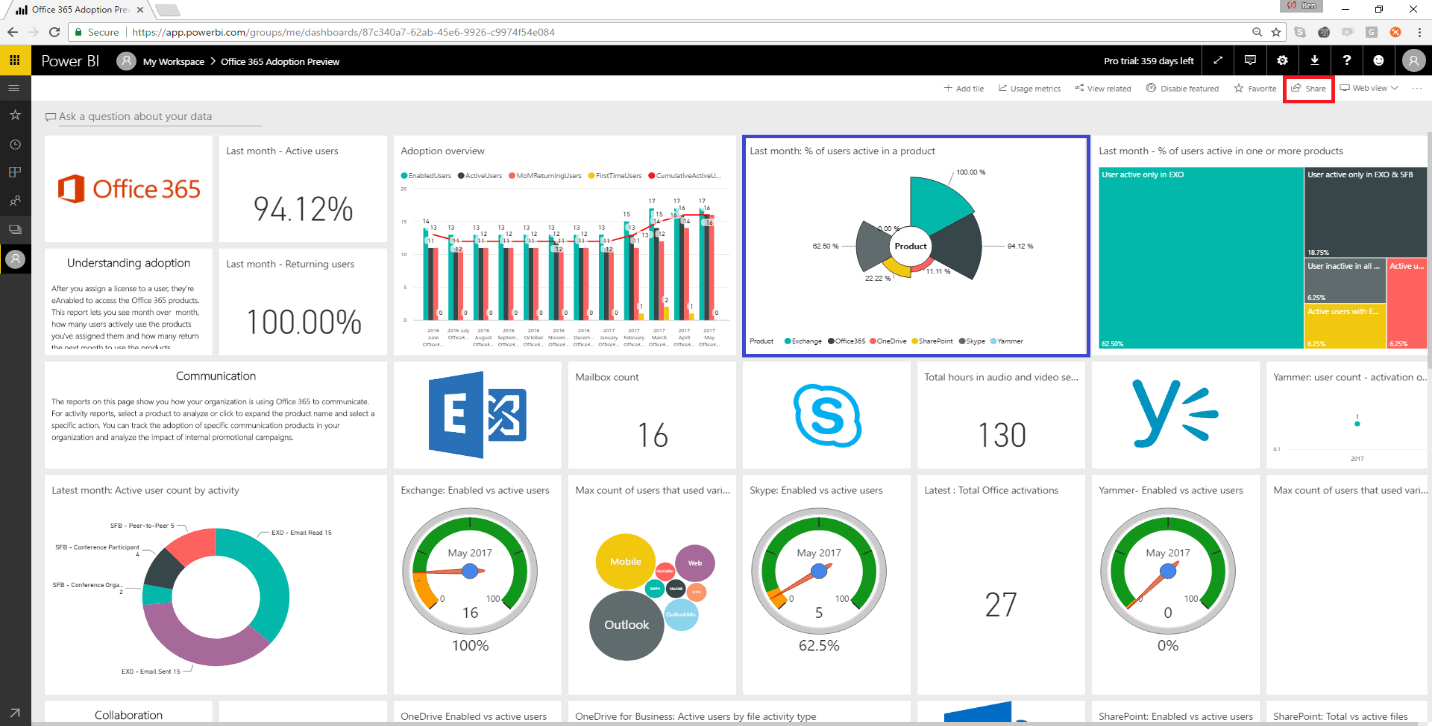The image size is (1432, 726).
Task: Open notifications icon in top bar
Action: (x=1250, y=60)
